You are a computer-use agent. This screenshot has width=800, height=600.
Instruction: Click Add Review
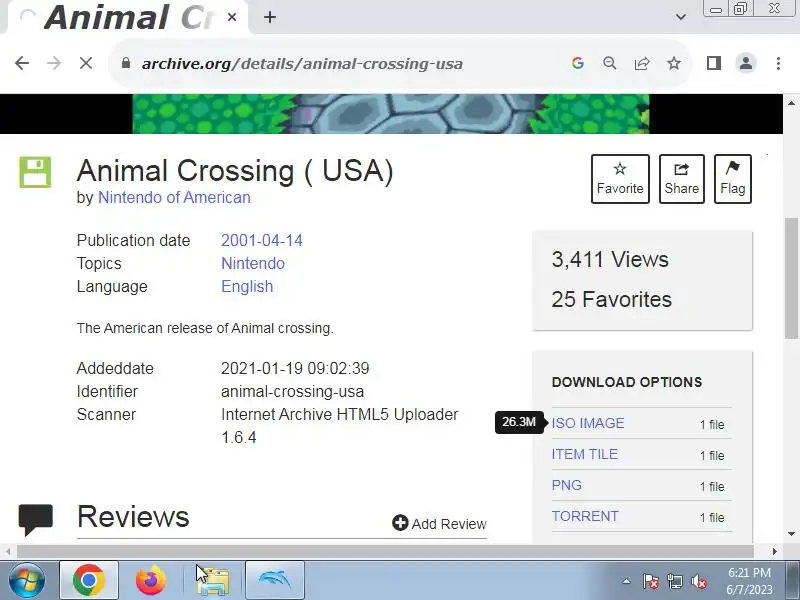[x=439, y=523]
